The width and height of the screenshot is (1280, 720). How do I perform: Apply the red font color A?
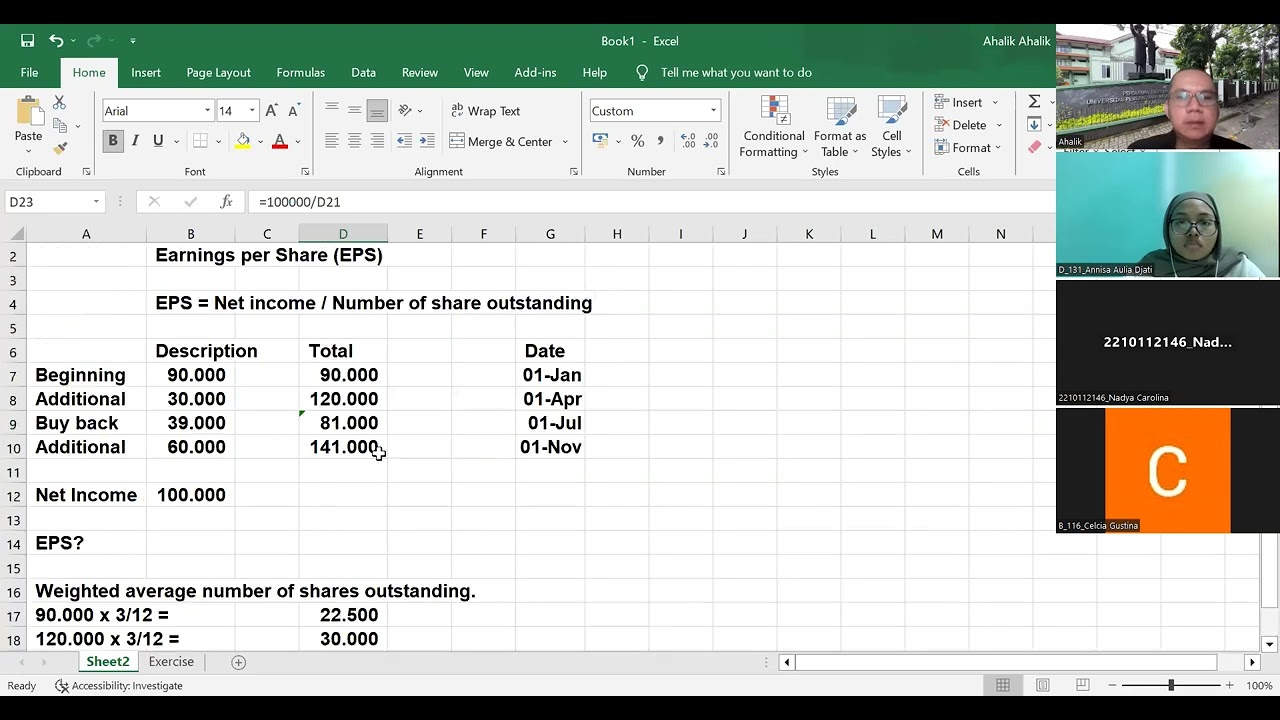click(x=280, y=141)
